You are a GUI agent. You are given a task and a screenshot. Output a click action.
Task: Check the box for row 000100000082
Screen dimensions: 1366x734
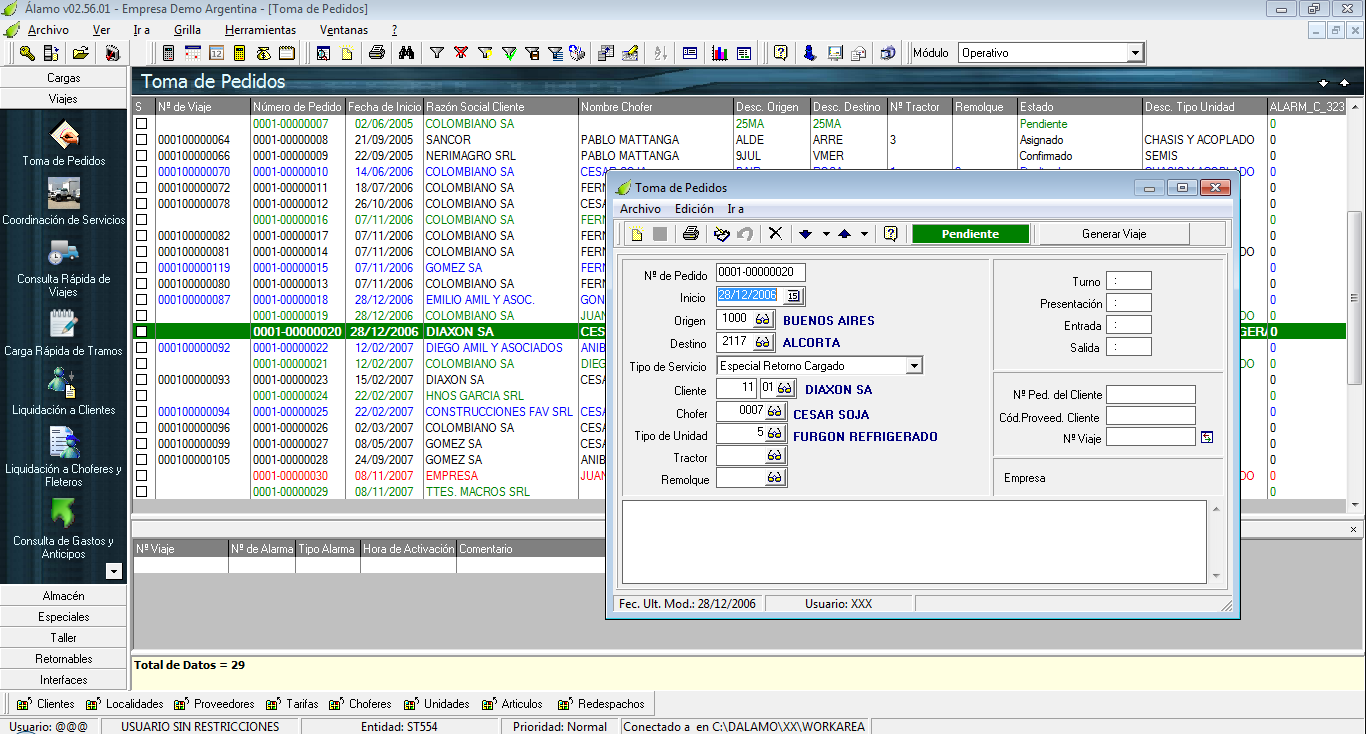[x=141, y=236]
